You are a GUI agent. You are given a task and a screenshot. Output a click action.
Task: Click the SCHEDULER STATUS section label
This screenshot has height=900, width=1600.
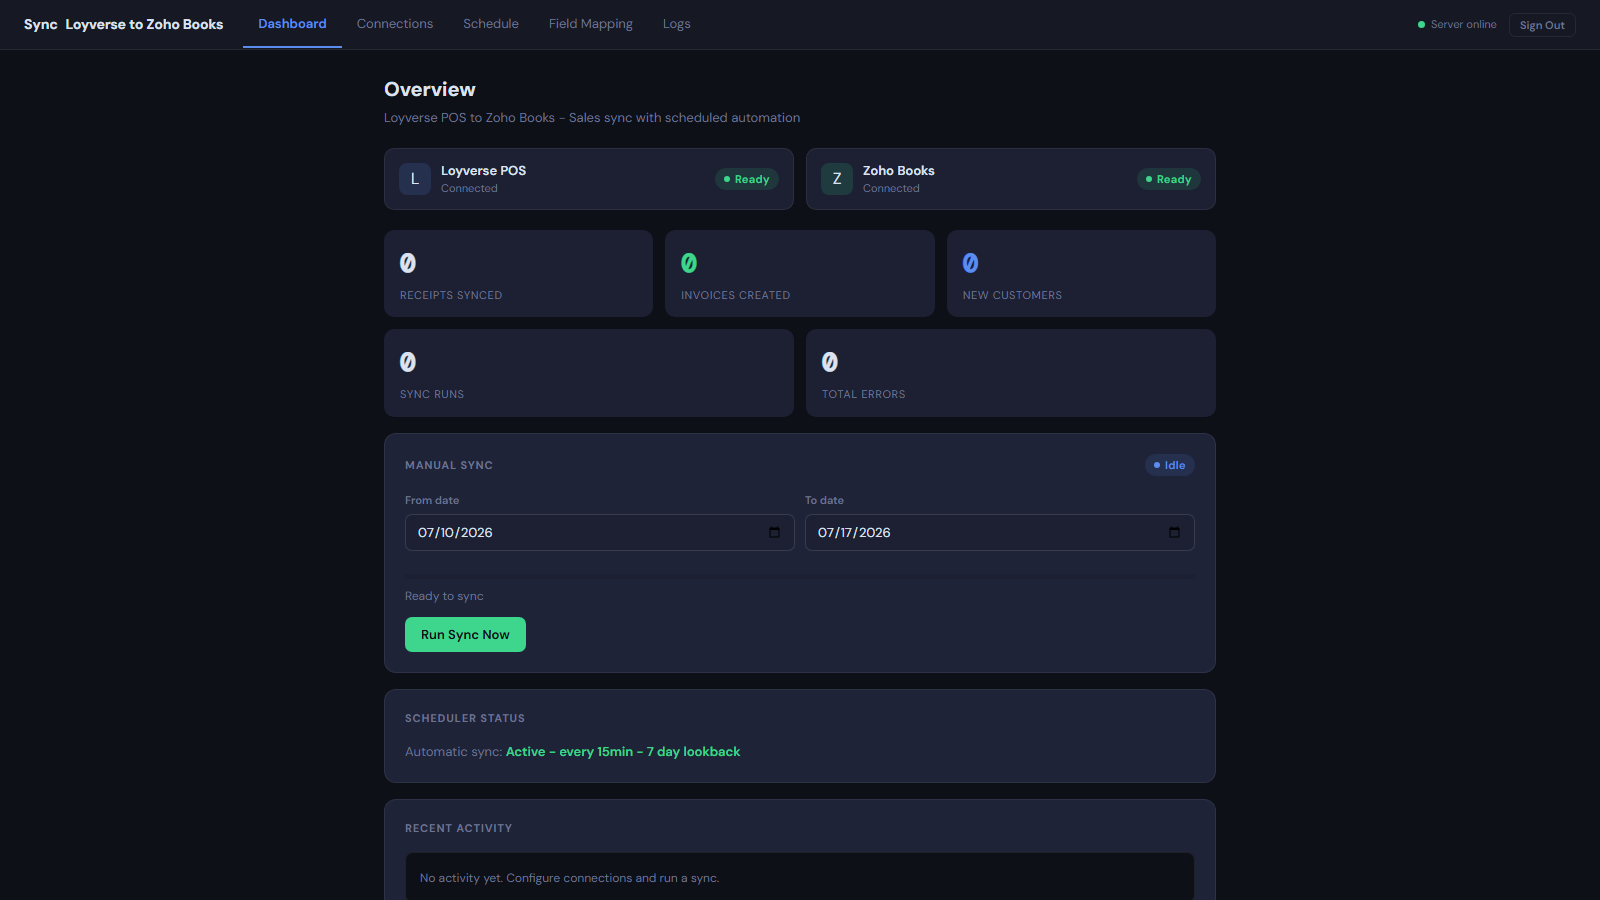(x=465, y=718)
